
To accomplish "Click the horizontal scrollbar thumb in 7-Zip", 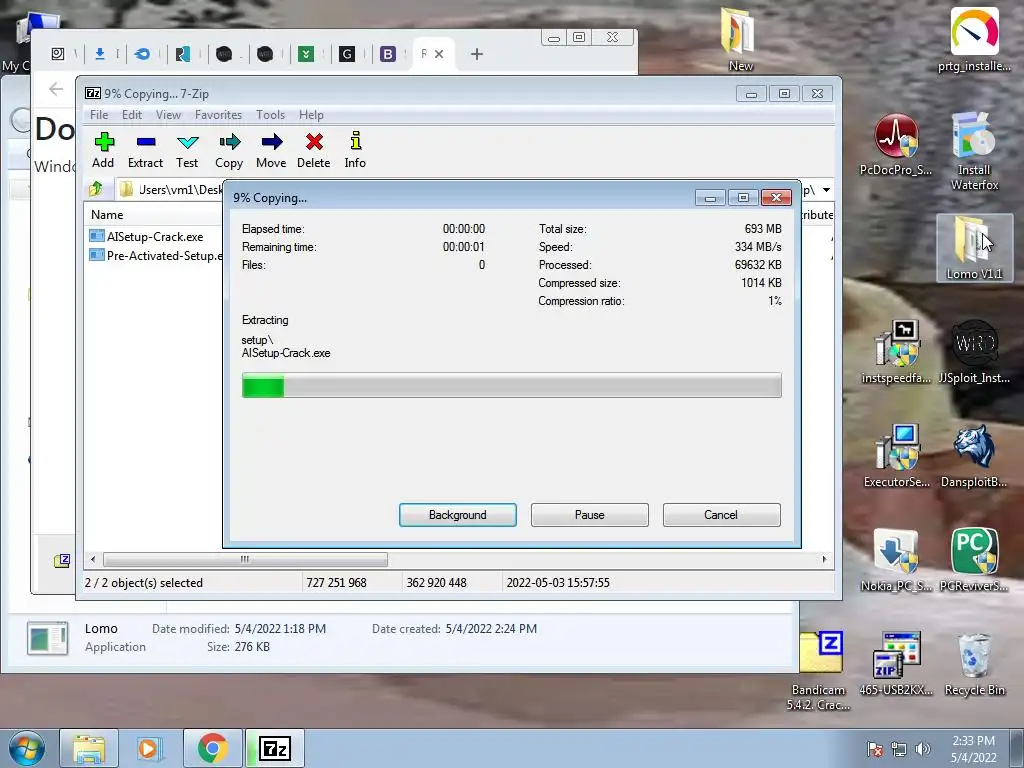I will pos(245,560).
